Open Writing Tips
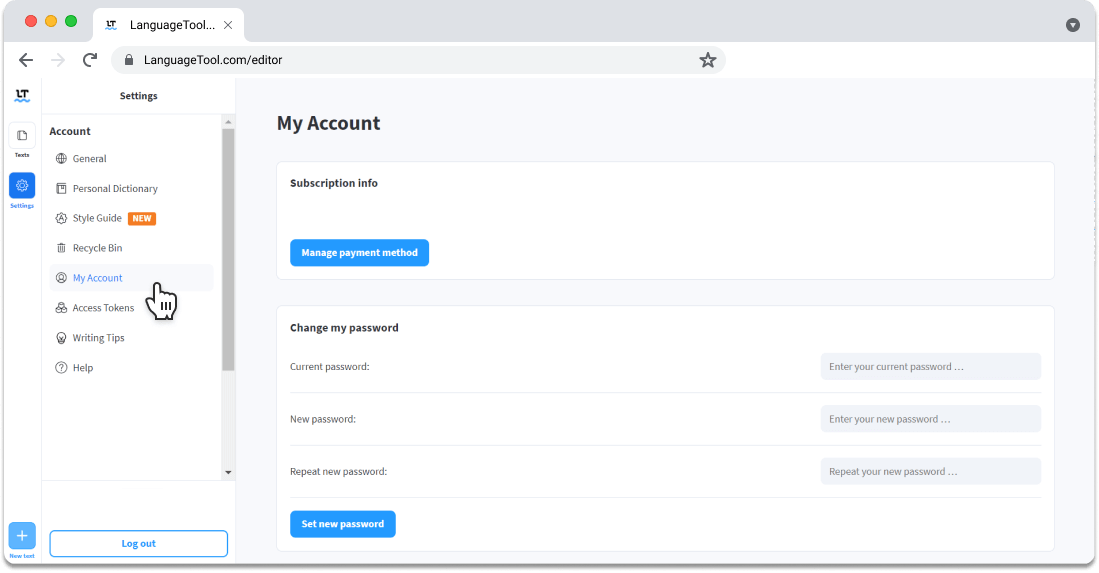 [x=99, y=338]
